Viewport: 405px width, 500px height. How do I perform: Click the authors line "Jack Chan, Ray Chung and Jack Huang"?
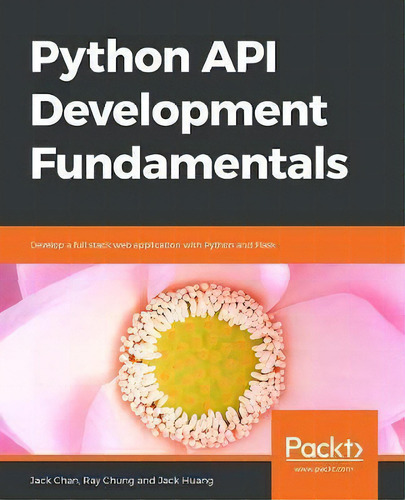click(x=122, y=481)
